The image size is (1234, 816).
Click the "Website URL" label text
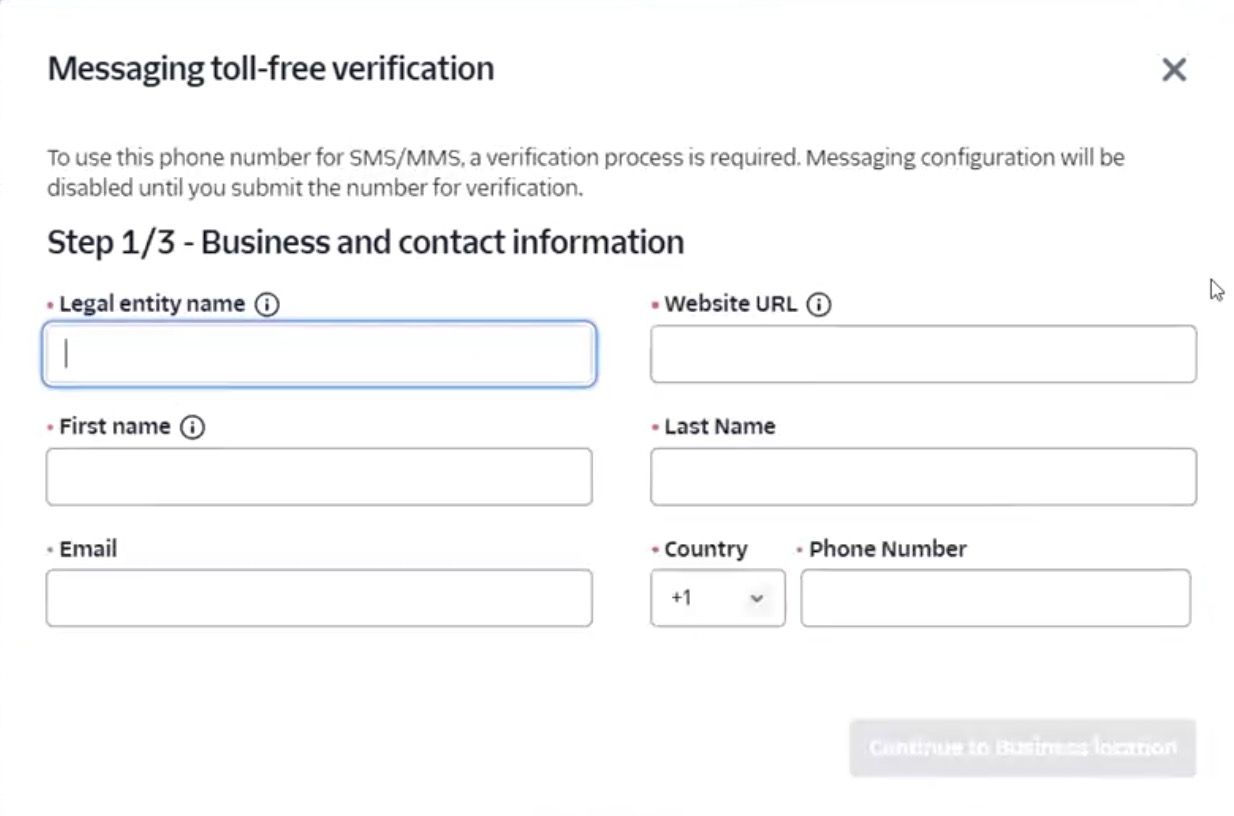pyautogui.click(x=730, y=304)
